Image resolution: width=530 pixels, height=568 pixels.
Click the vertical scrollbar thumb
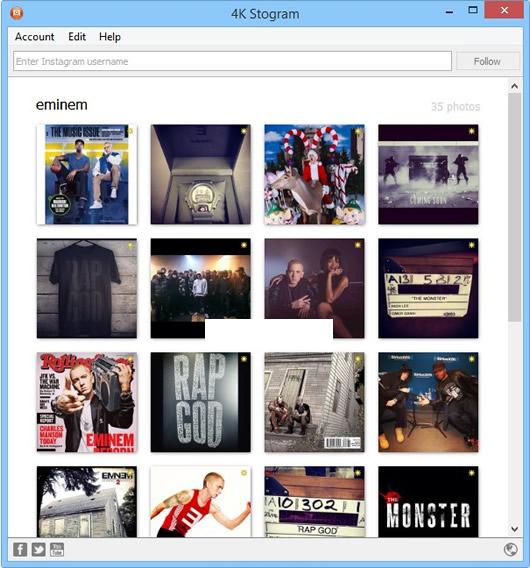(514, 207)
